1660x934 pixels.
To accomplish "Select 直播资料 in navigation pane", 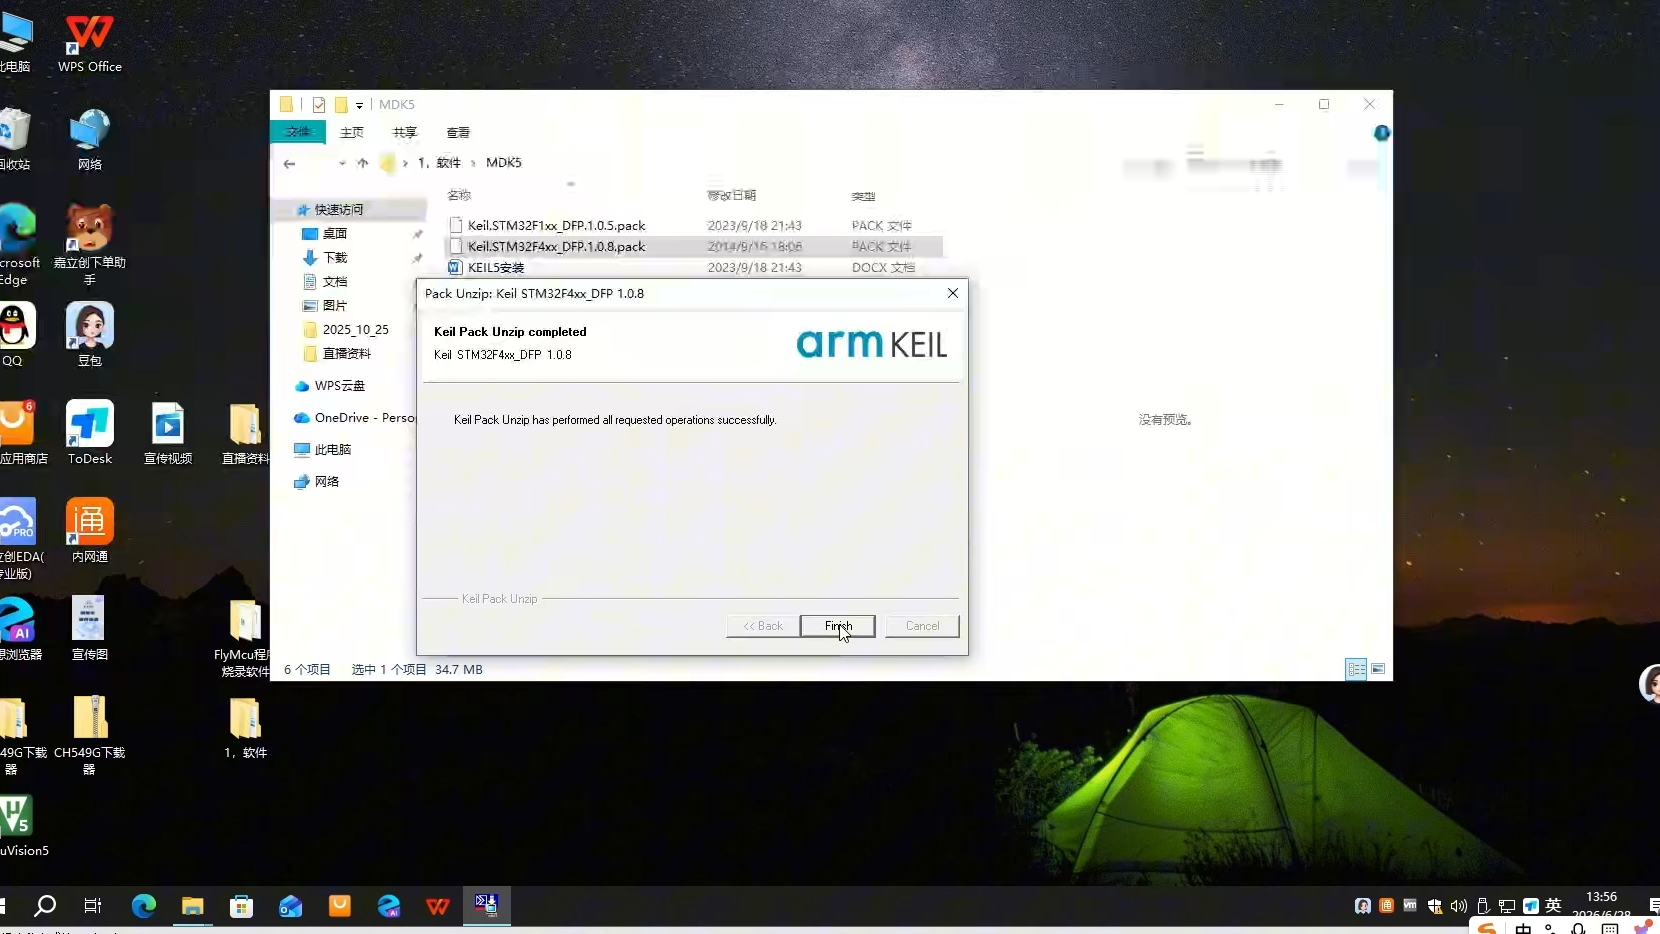I will (346, 353).
